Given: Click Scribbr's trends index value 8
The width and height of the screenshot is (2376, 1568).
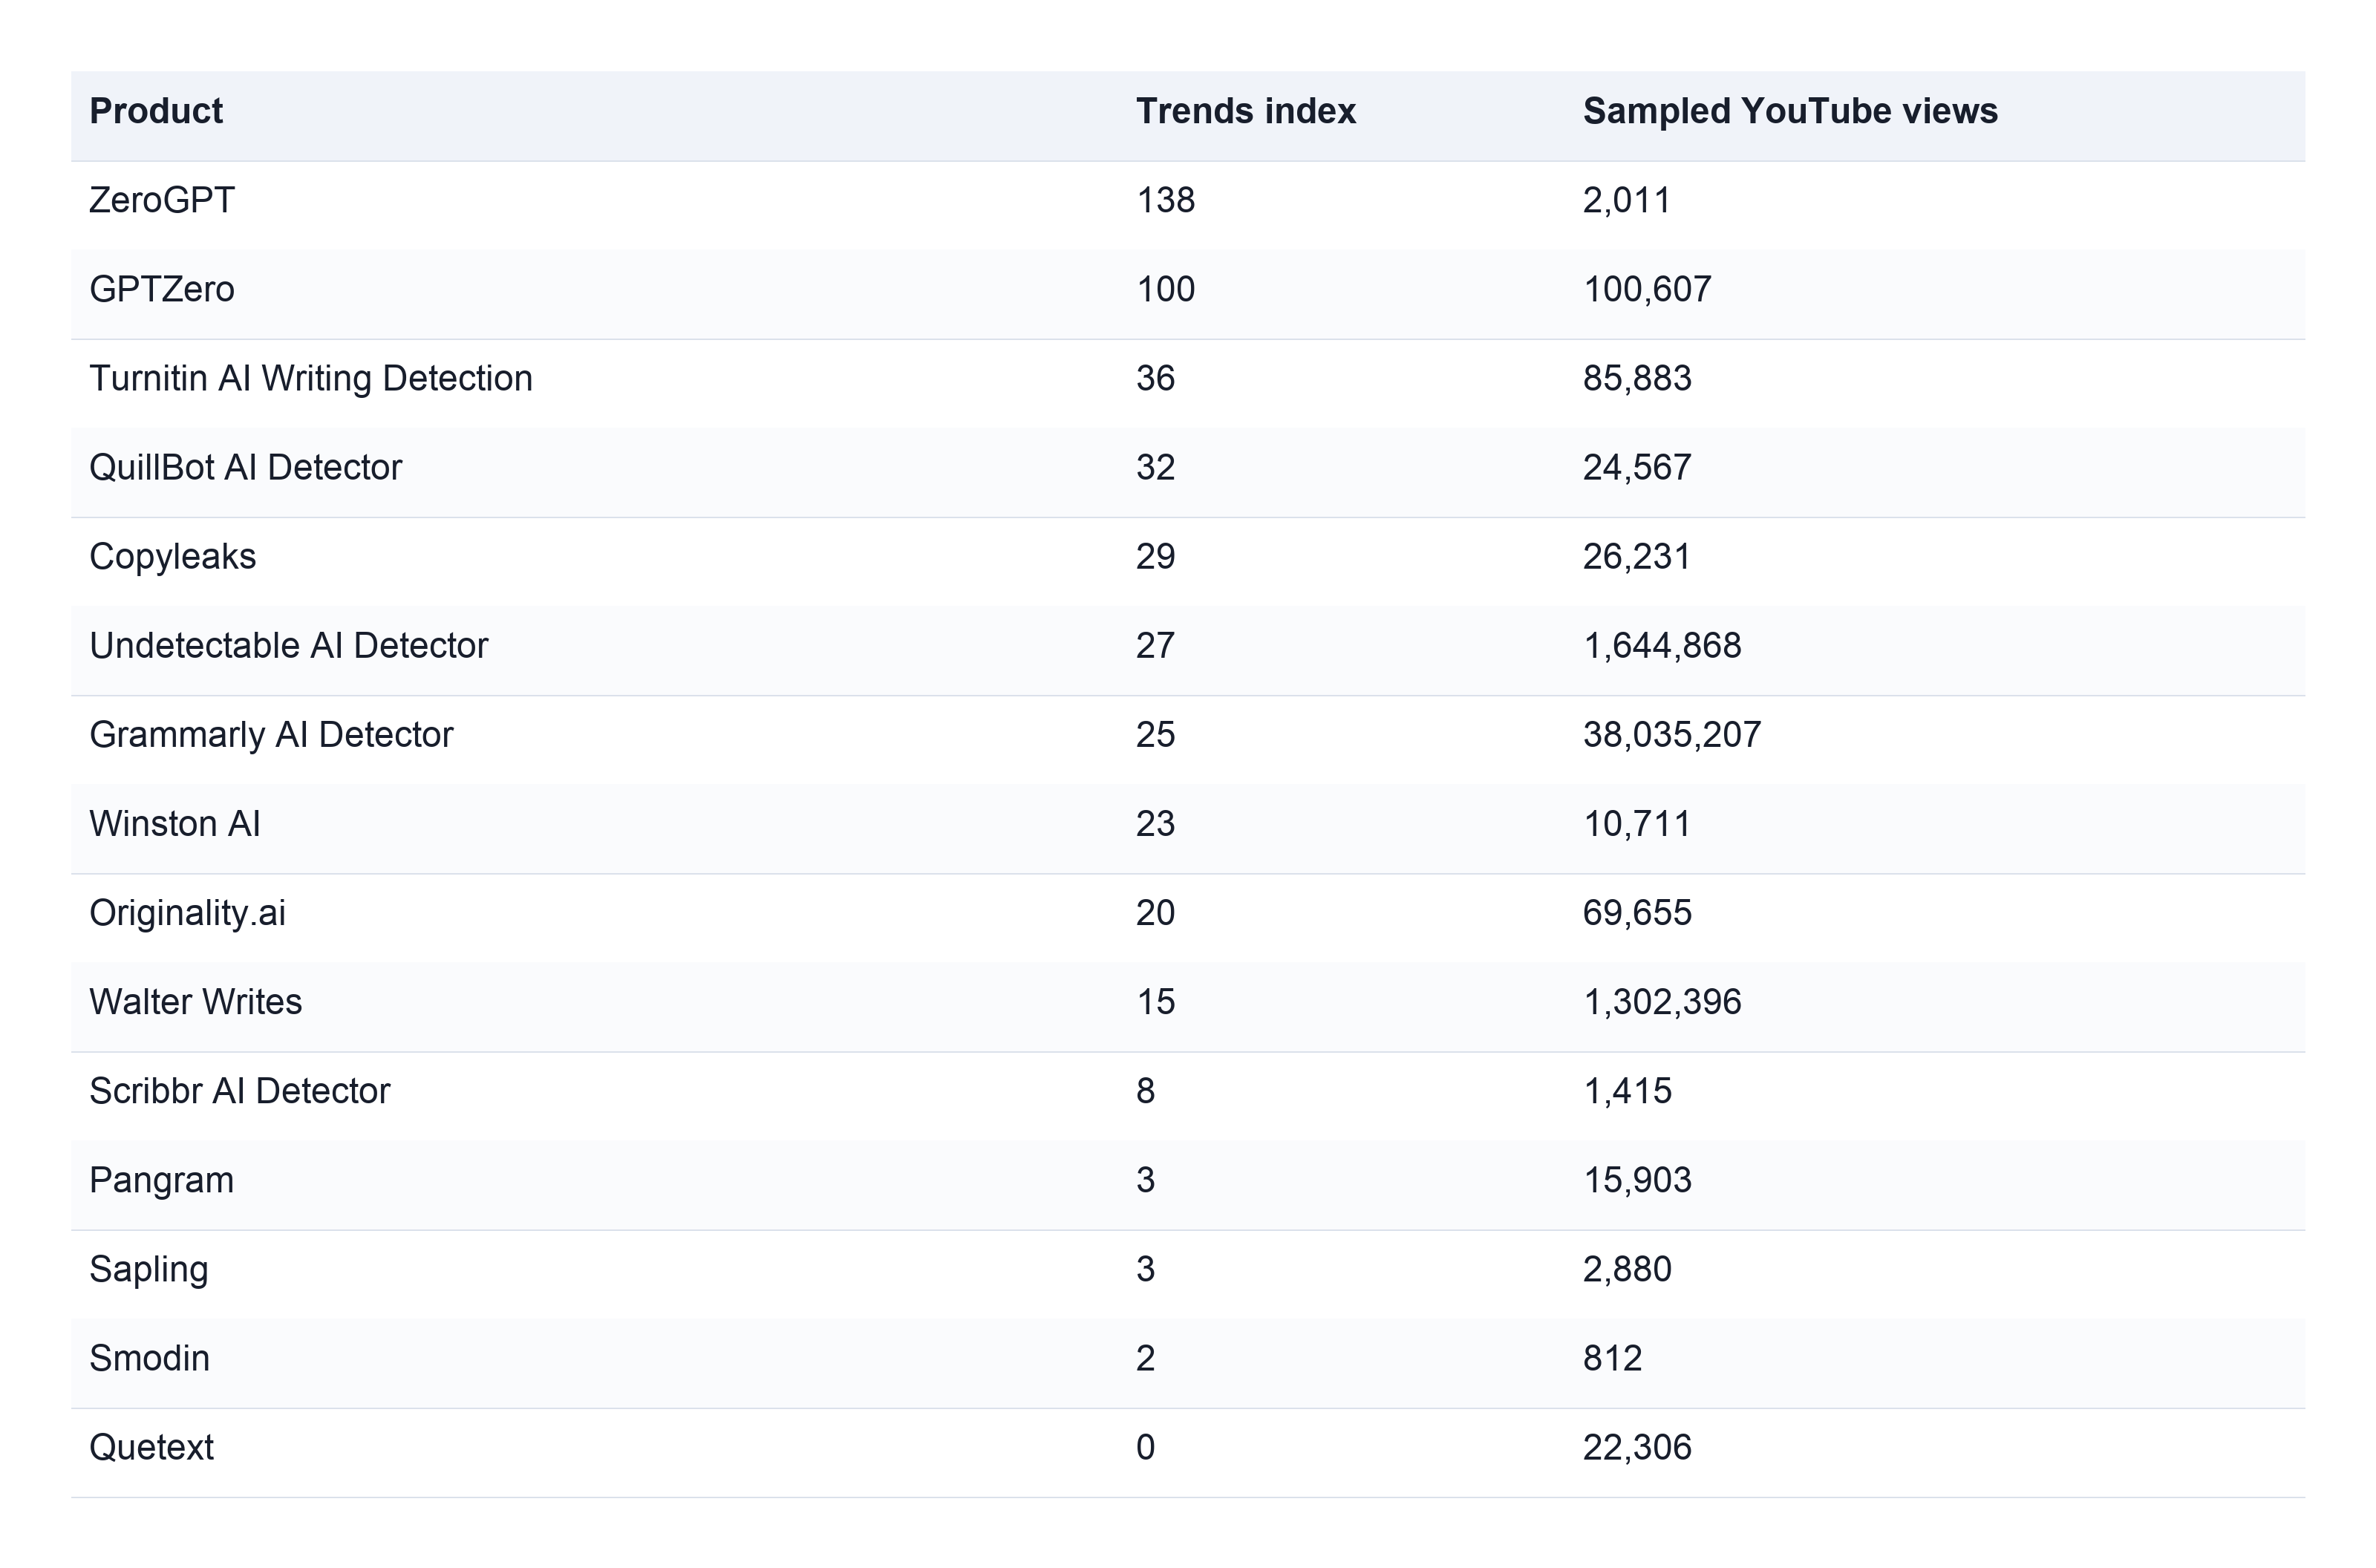Looking at the screenshot, I should tap(1145, 1090).
